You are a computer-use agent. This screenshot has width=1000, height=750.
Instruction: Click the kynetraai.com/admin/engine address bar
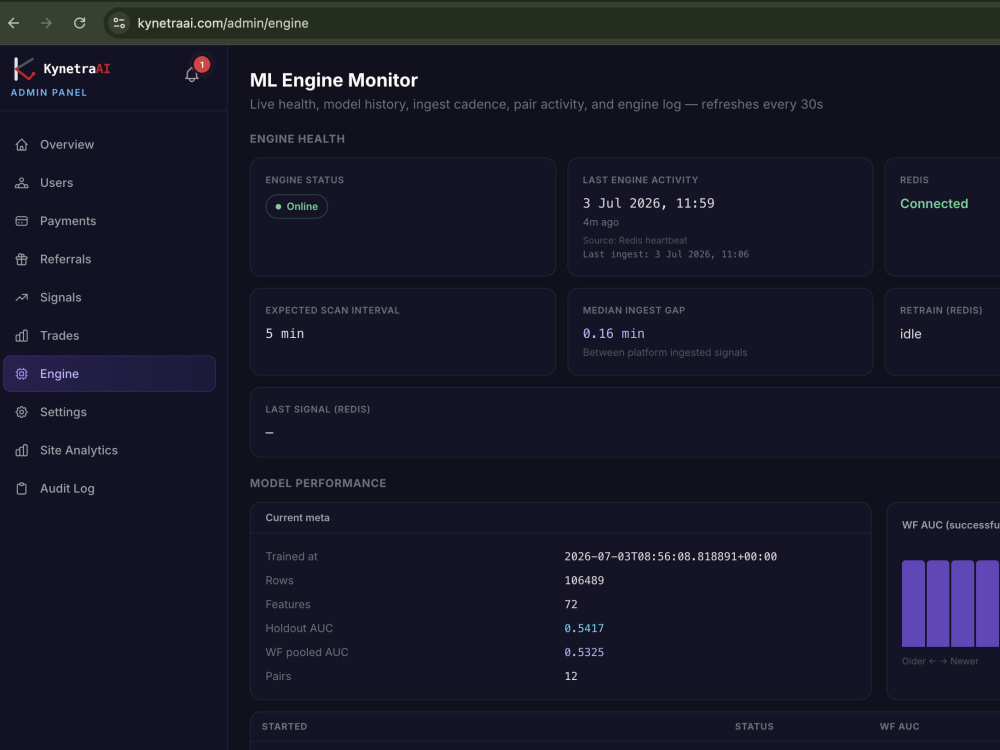[223, 23]
